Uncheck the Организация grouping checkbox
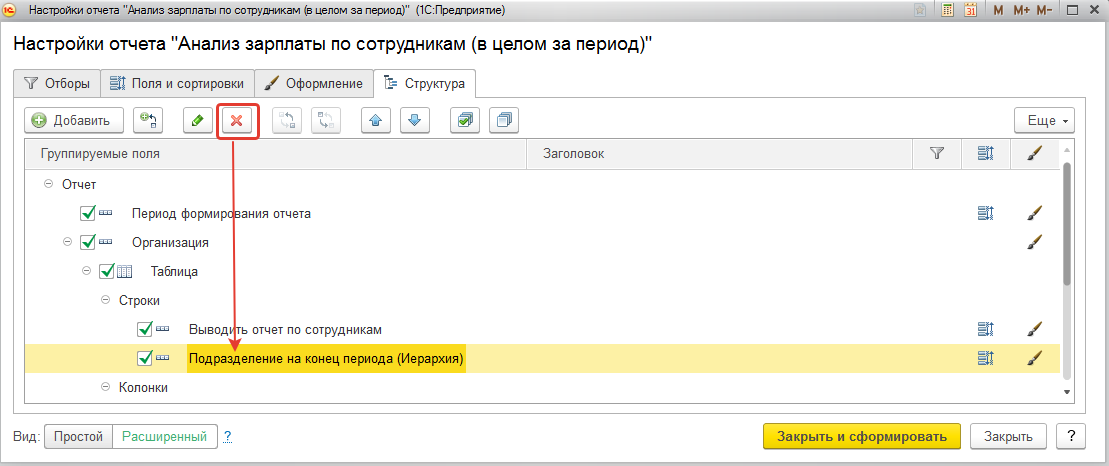 tap(88, 242)
